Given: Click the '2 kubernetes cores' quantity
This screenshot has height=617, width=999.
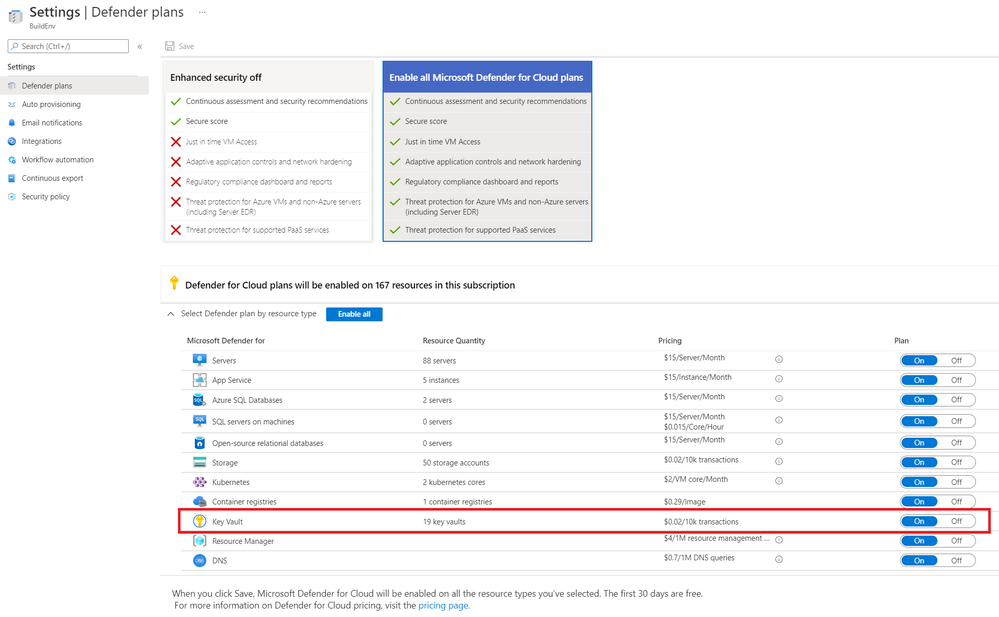Looking at the screenshot, I should tap(454, 482).
